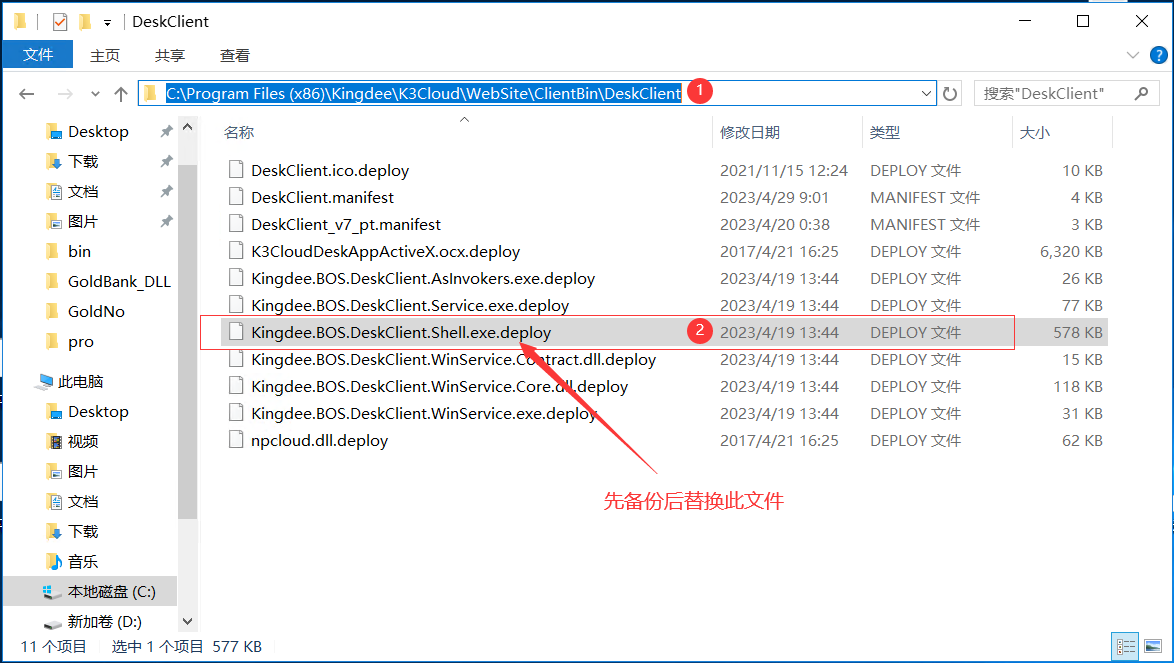Open the blue Help question-mark icon
This screenshot has width=1174, height=663.
[x=1158, y=55]
